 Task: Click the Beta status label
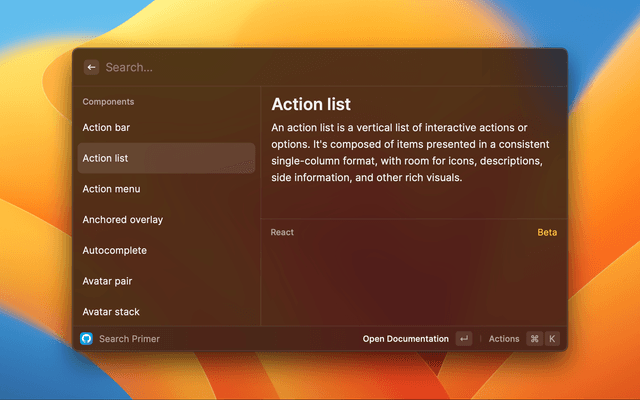547,232
